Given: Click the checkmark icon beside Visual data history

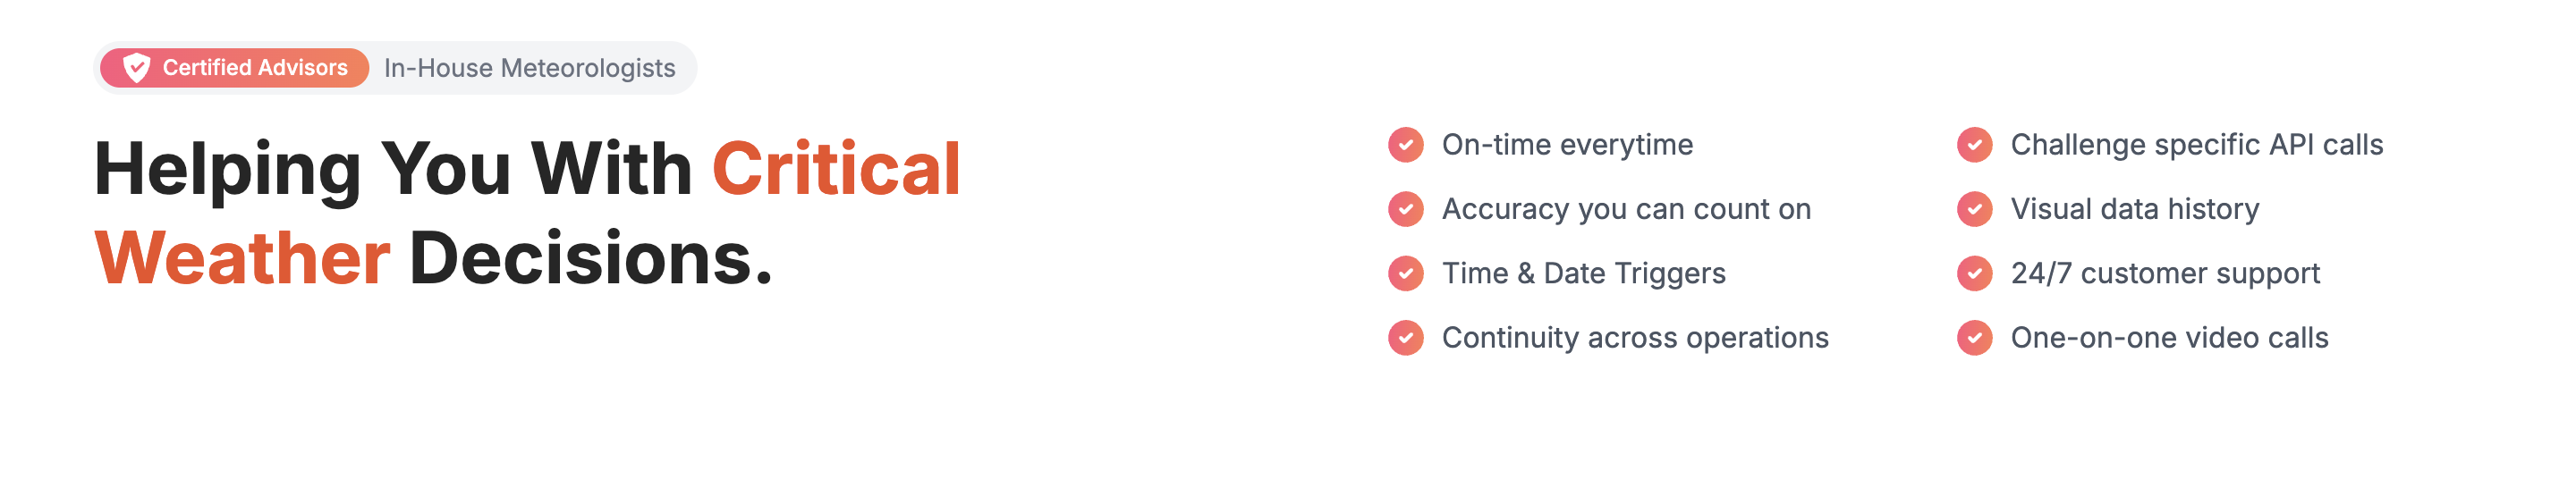Looking at the screenshot, I should pos(1974,209).
